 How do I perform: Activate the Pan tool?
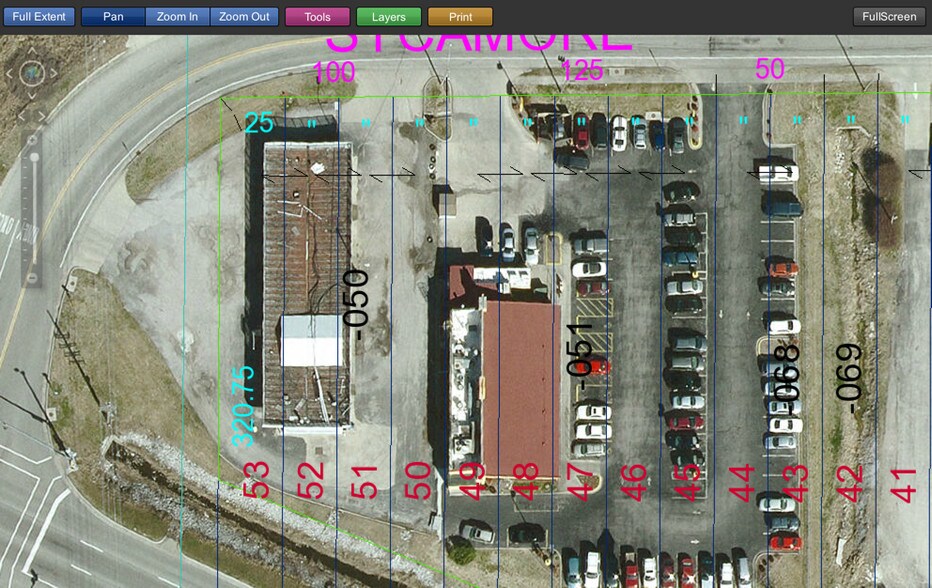tap(113, 17)
